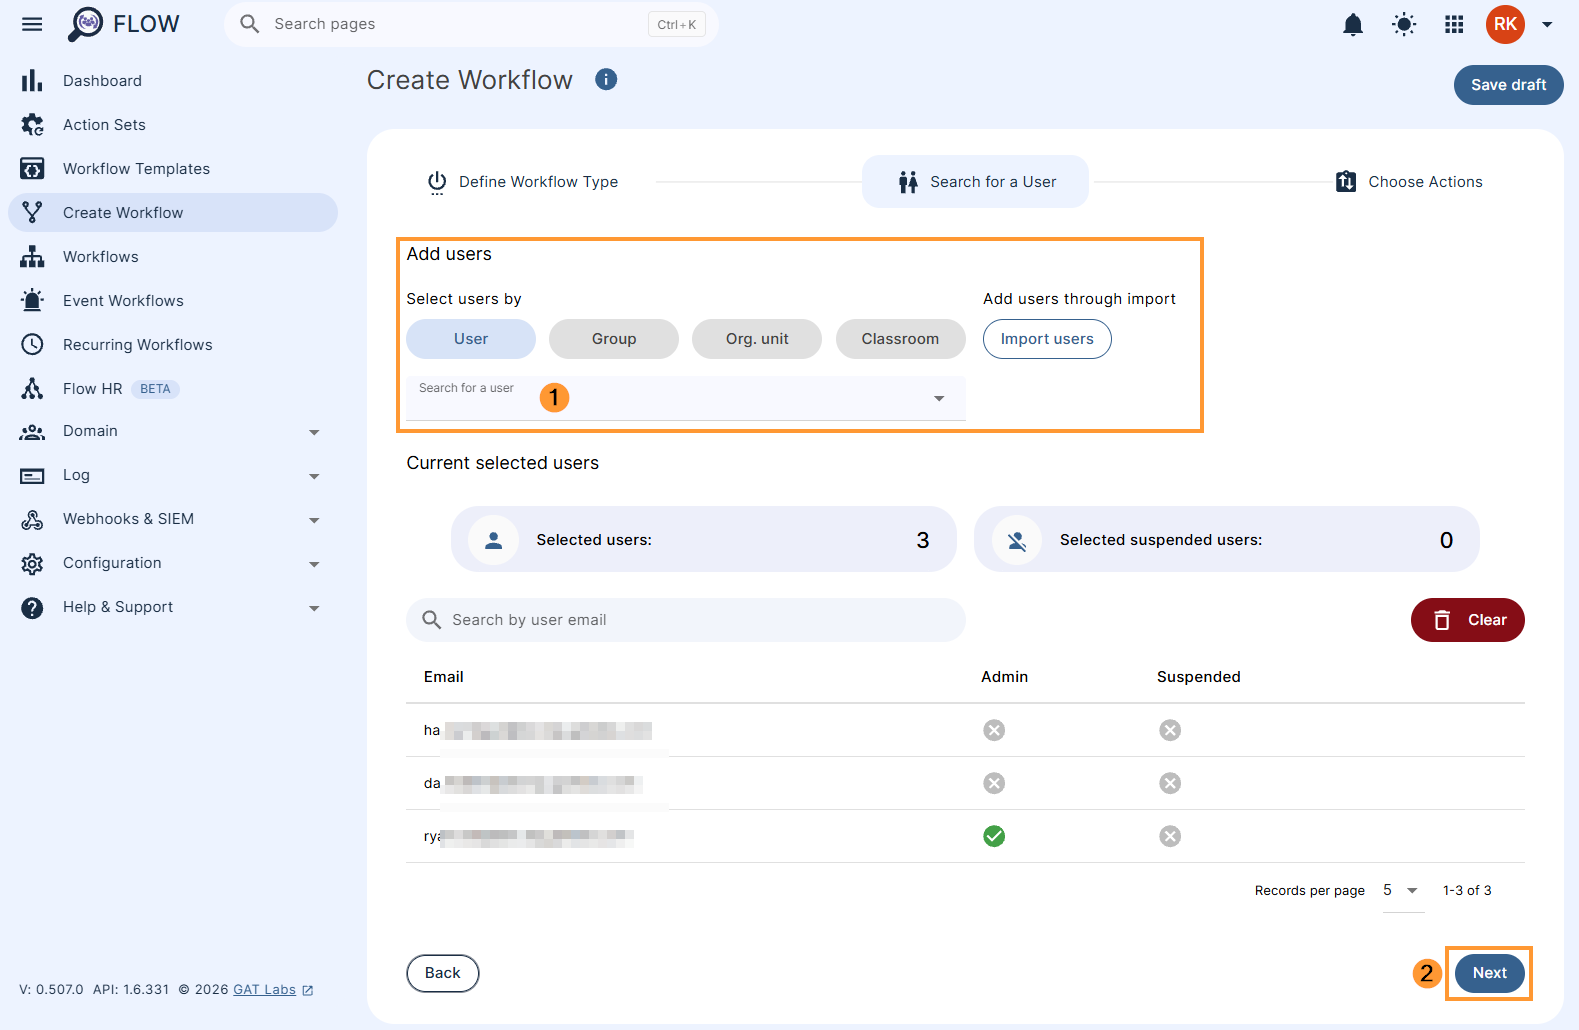The image size is (1579, 1030).
Task: Go to Define Workflow Type step
Action: point(523,182)
